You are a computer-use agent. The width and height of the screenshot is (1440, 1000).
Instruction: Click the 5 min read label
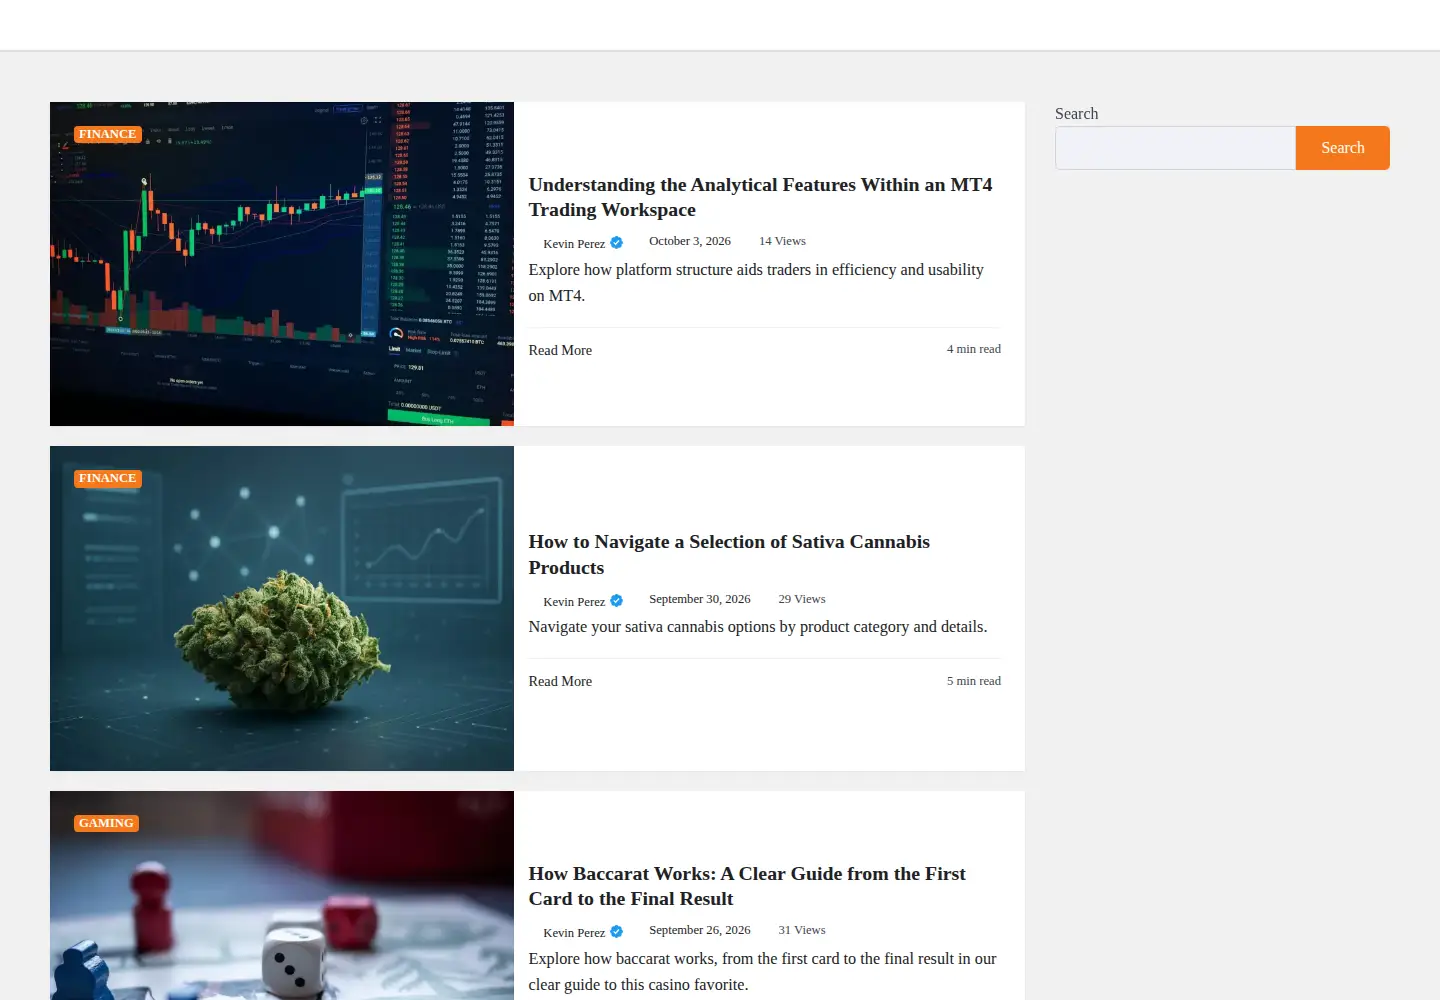pyautogui.click(x=974, y=681)
